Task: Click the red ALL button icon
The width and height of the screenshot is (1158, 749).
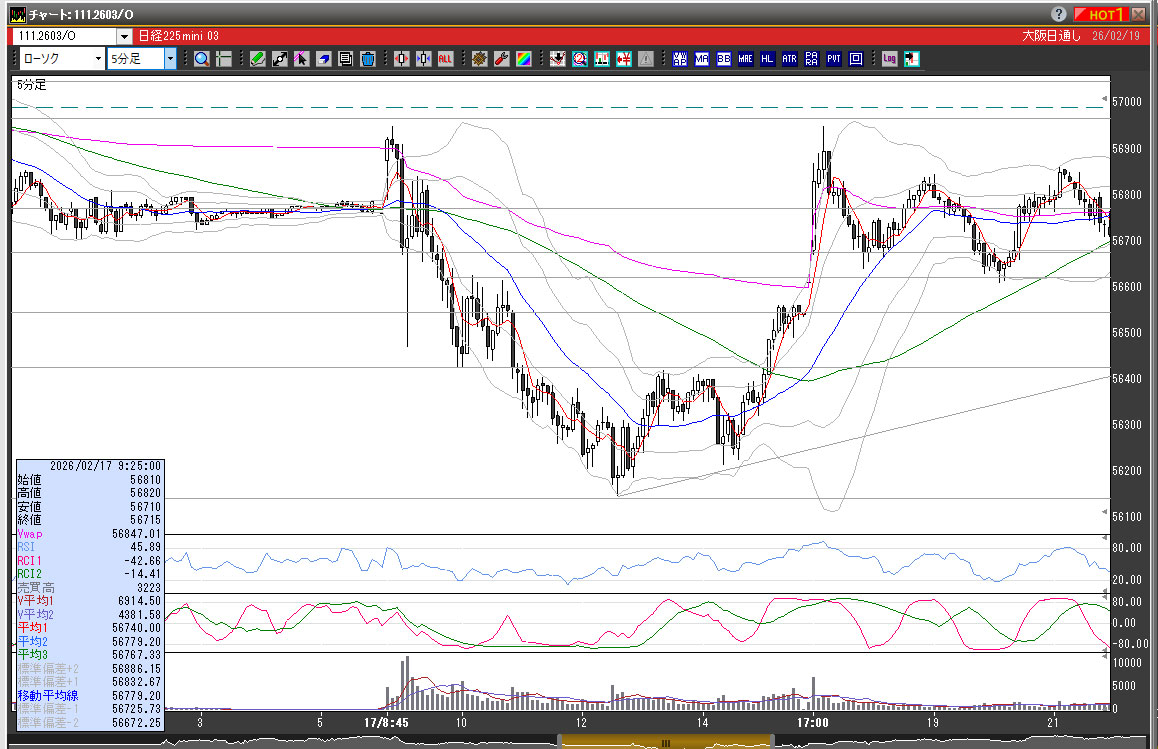Action: click(445, 59)
